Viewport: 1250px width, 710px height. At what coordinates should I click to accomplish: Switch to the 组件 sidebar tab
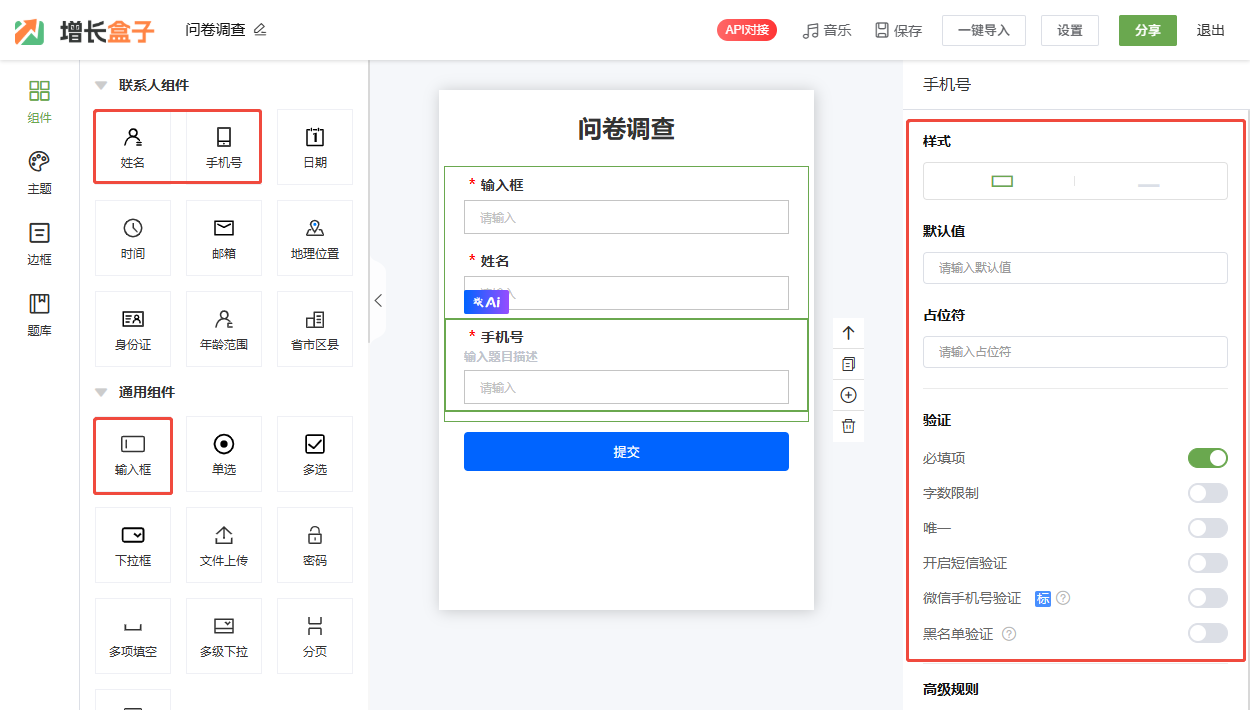point(39,103)
